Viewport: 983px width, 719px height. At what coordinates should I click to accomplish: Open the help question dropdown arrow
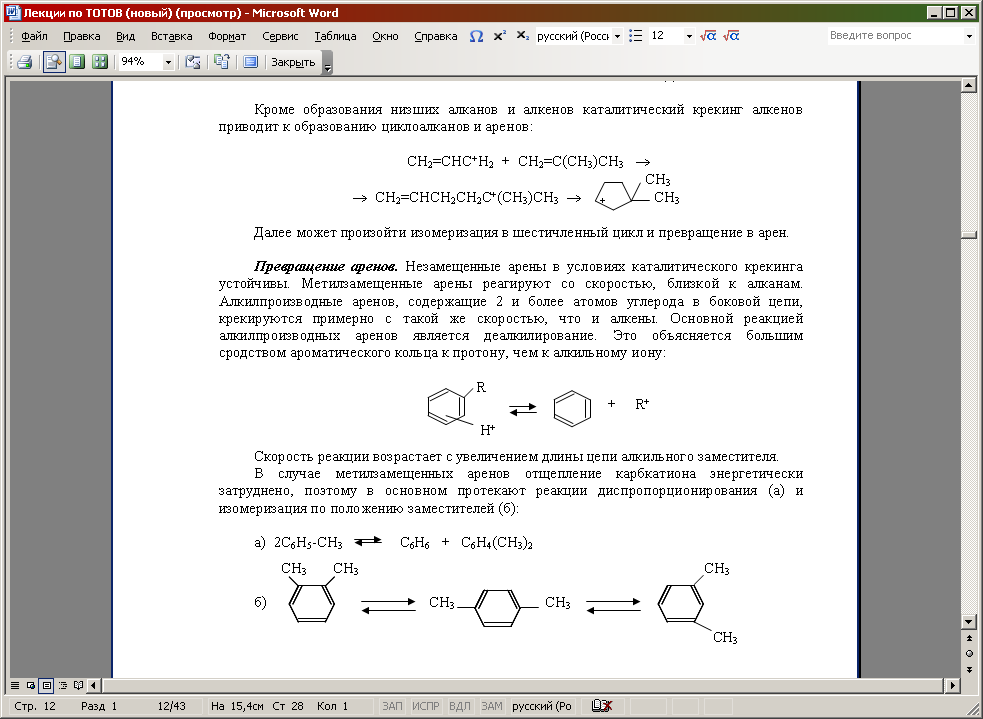coord(970,36)
